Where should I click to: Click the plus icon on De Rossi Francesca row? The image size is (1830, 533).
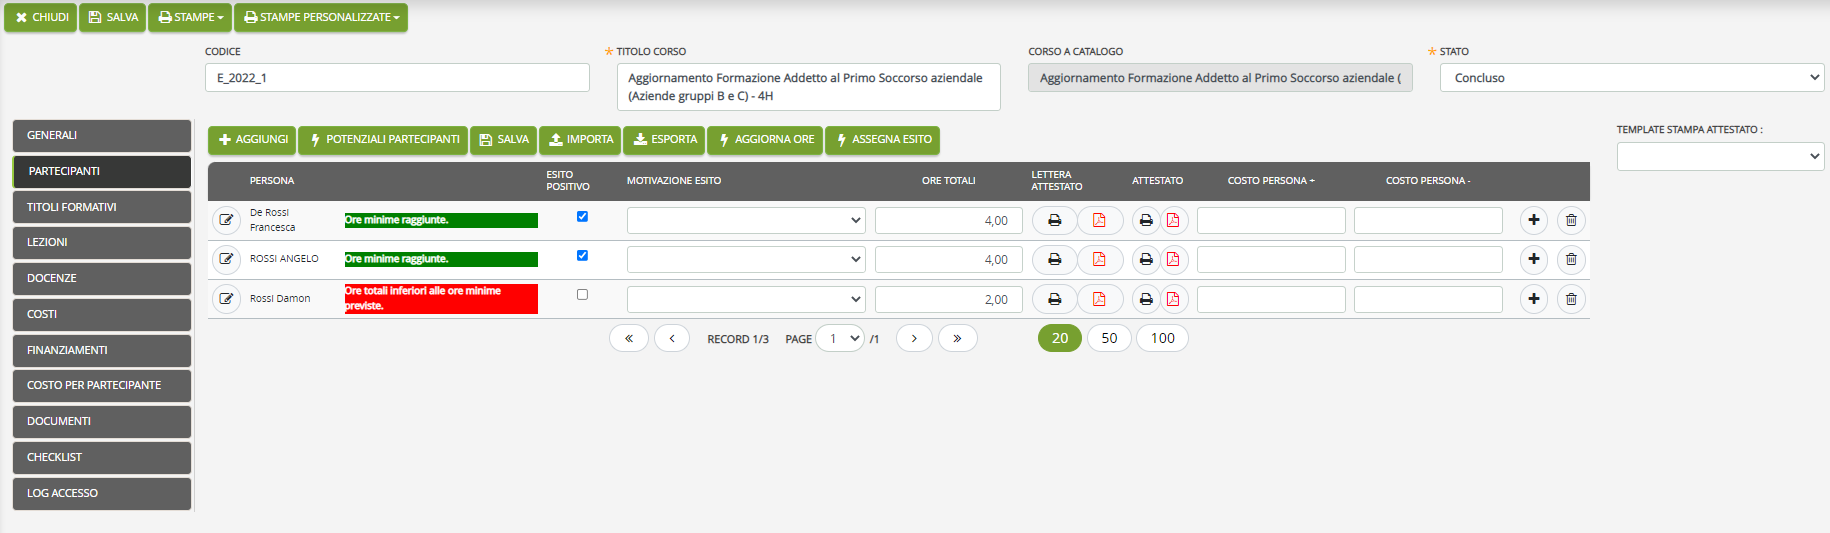[1534, 220]
